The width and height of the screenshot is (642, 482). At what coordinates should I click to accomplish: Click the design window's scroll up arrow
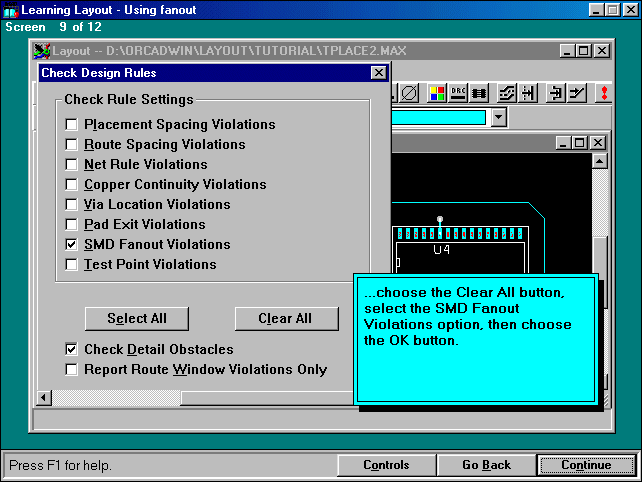pos(599,161)
